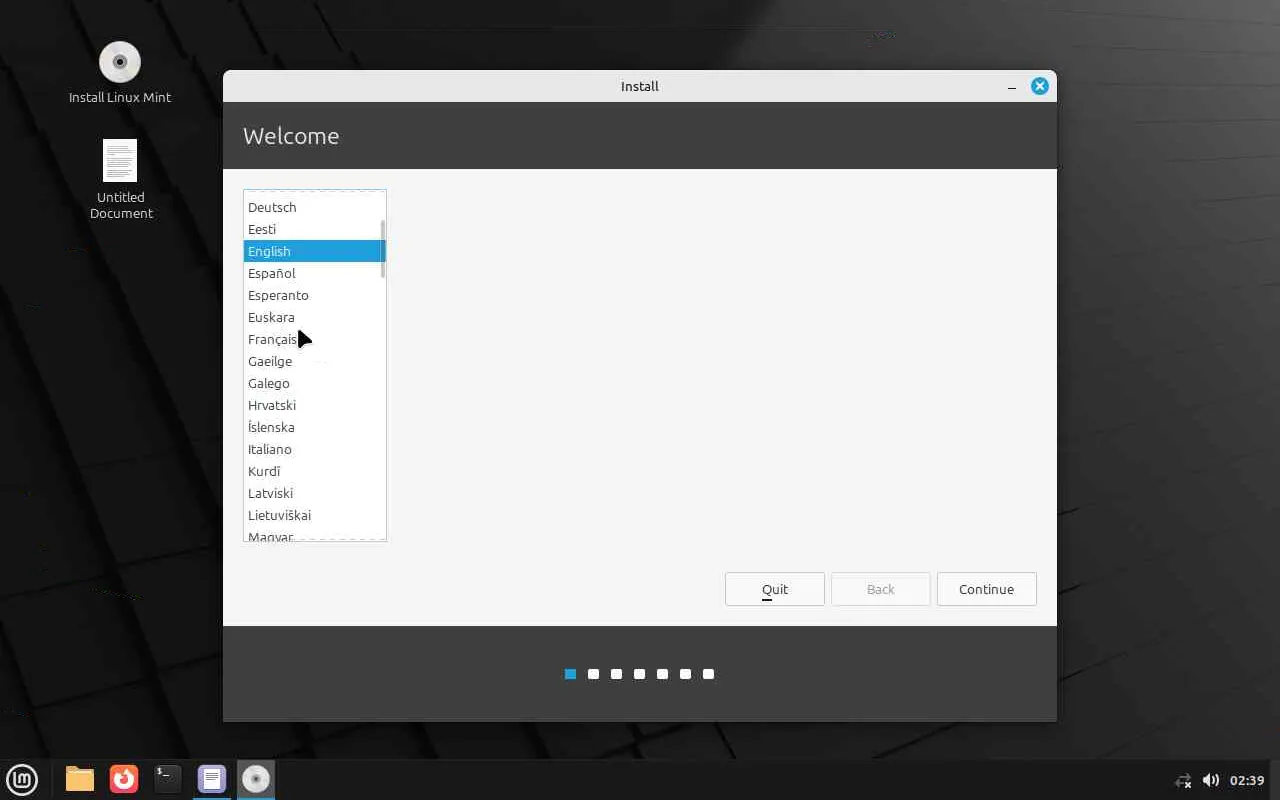Click the Quit button
Image resolution: width=1280 pixels, height=800 pixels.
[x=775, y=589]
